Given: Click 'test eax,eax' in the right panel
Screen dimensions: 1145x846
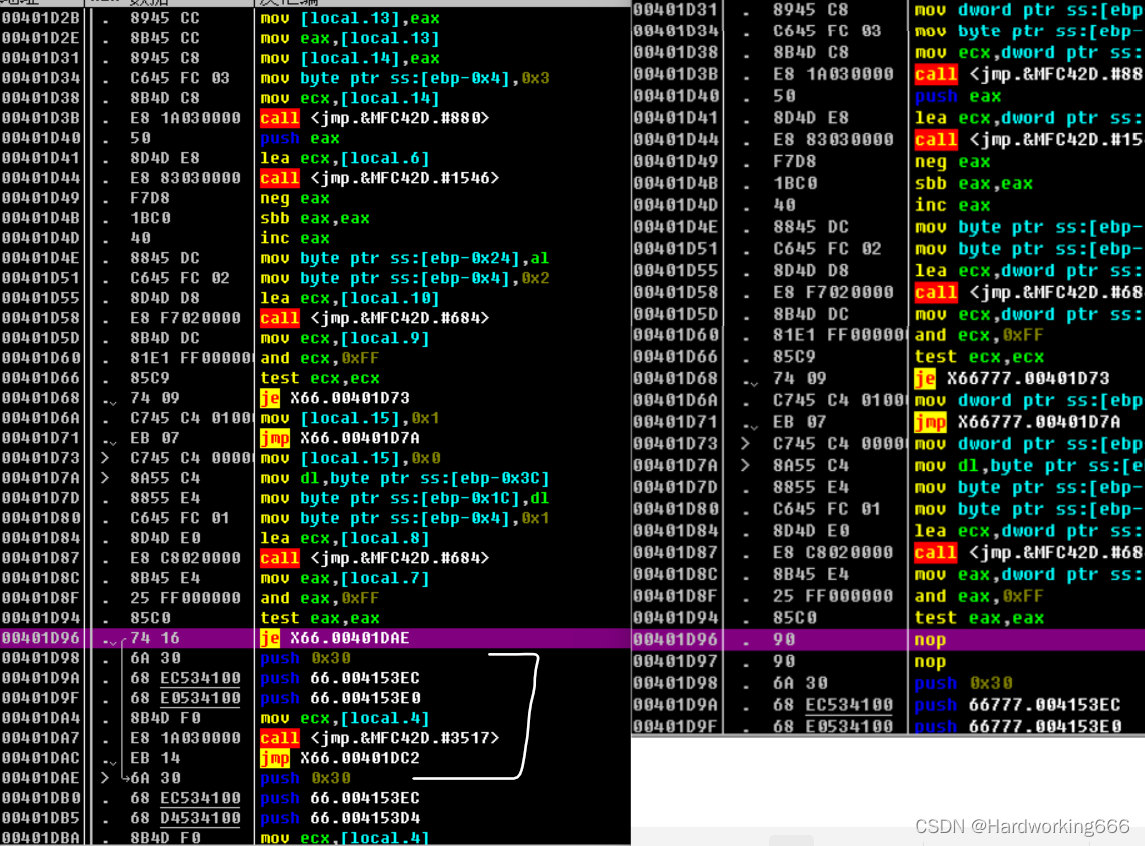Looking at the screenshot, I should pyautogui.click(x=979, y=618).
